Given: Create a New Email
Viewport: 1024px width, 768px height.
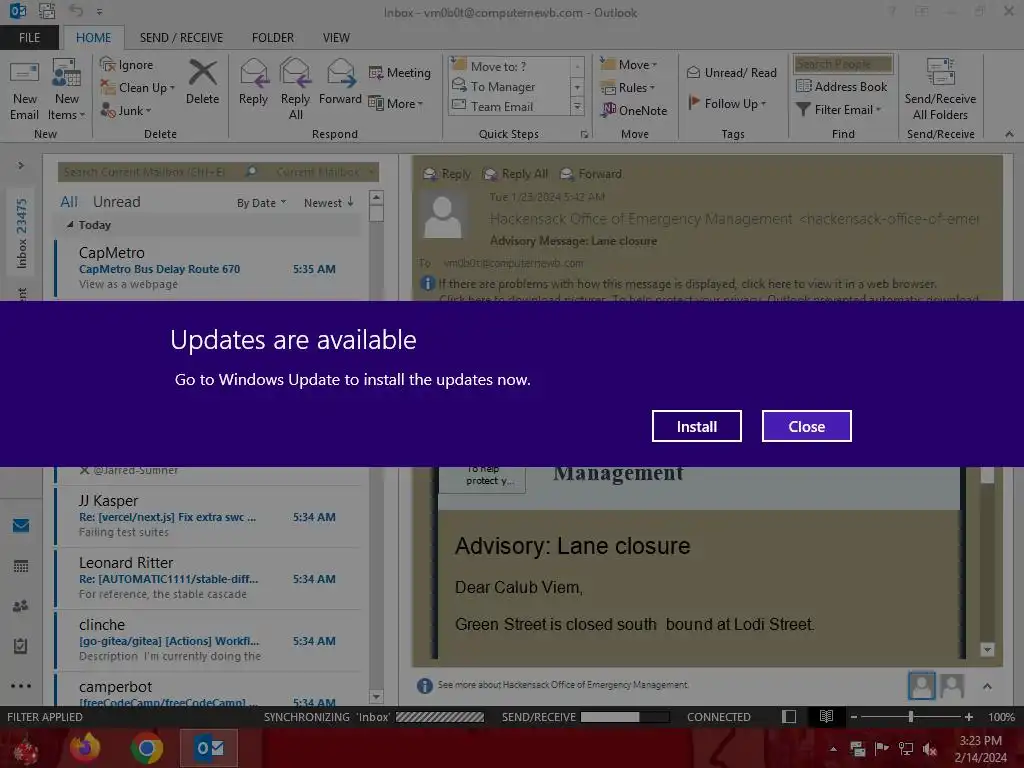Looking at the screenshot, I should (x=24, y=91).
